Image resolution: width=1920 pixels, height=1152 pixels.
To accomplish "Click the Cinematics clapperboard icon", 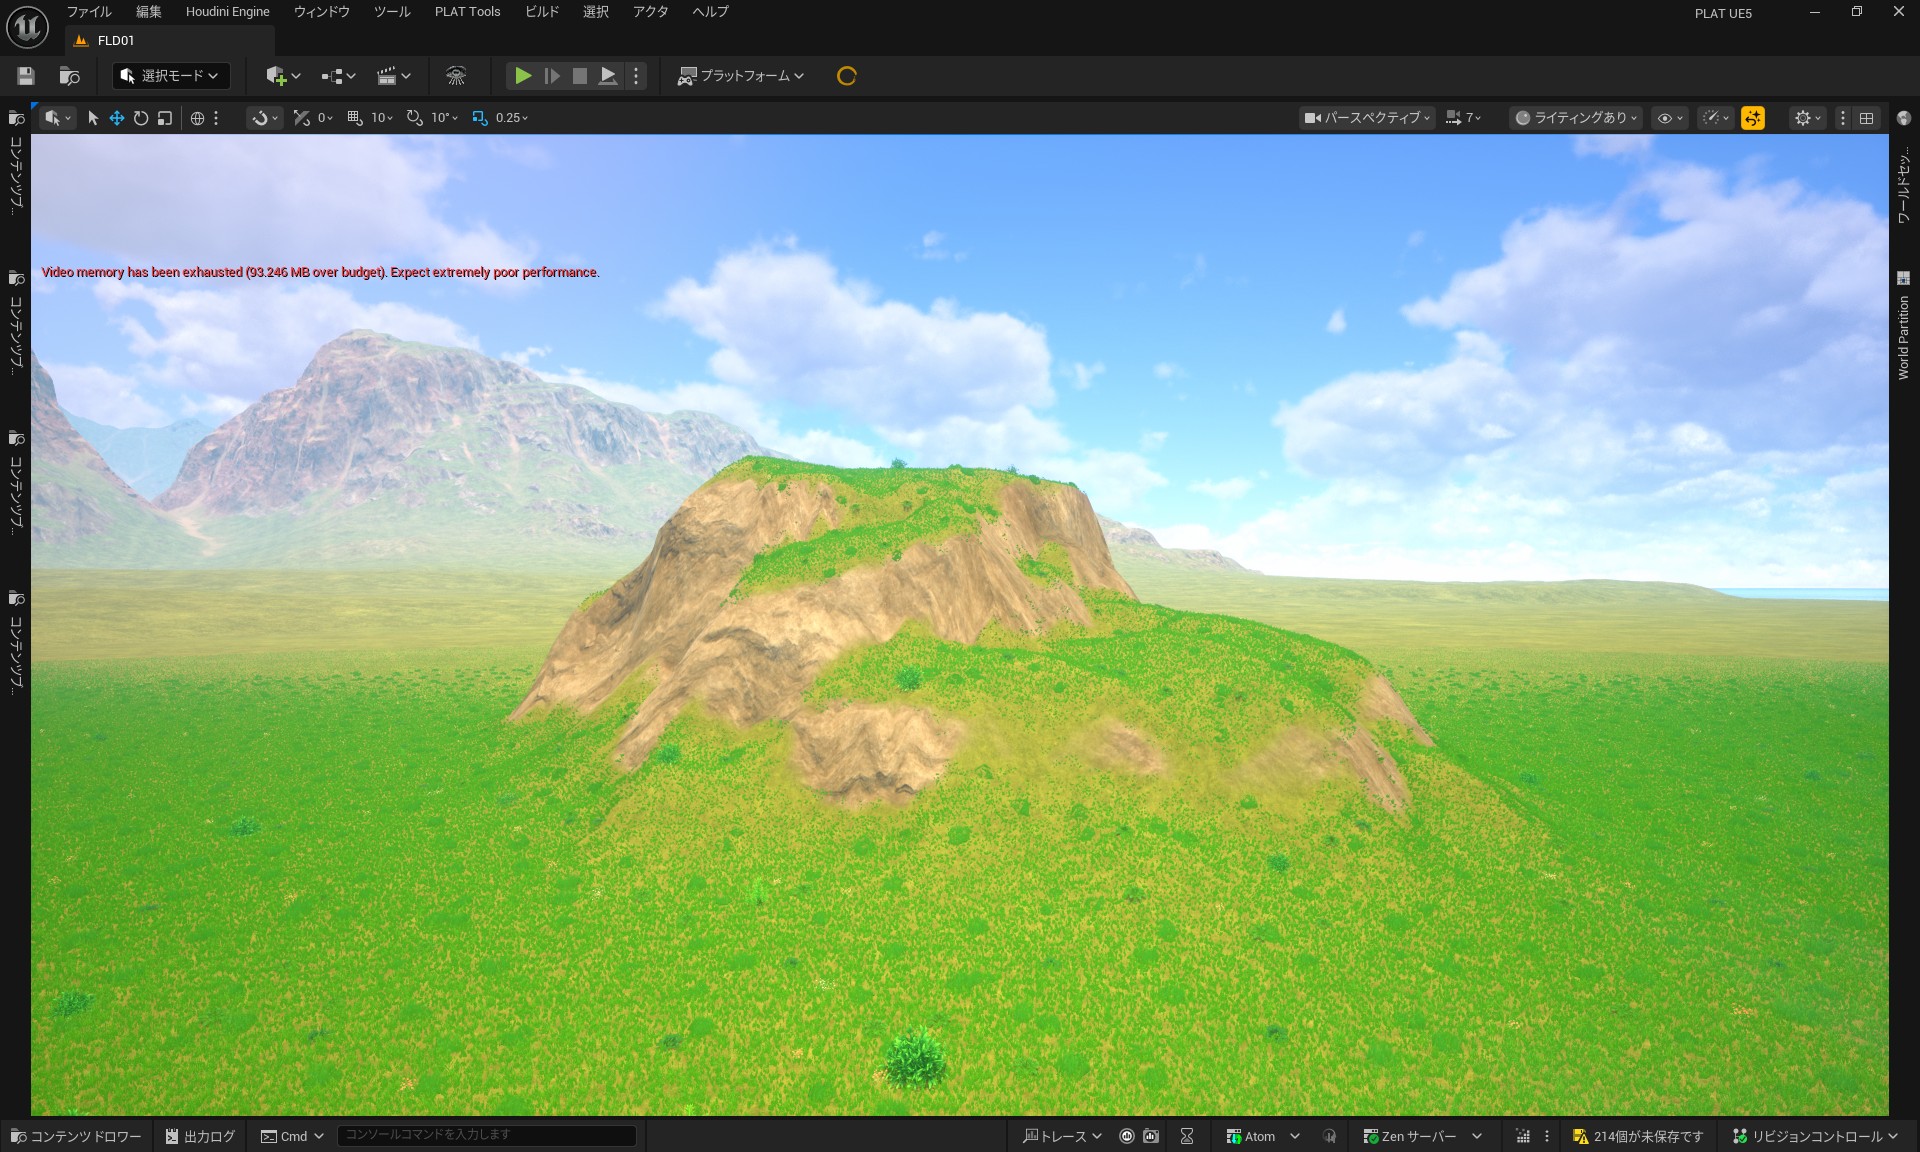I will (388, 75).
